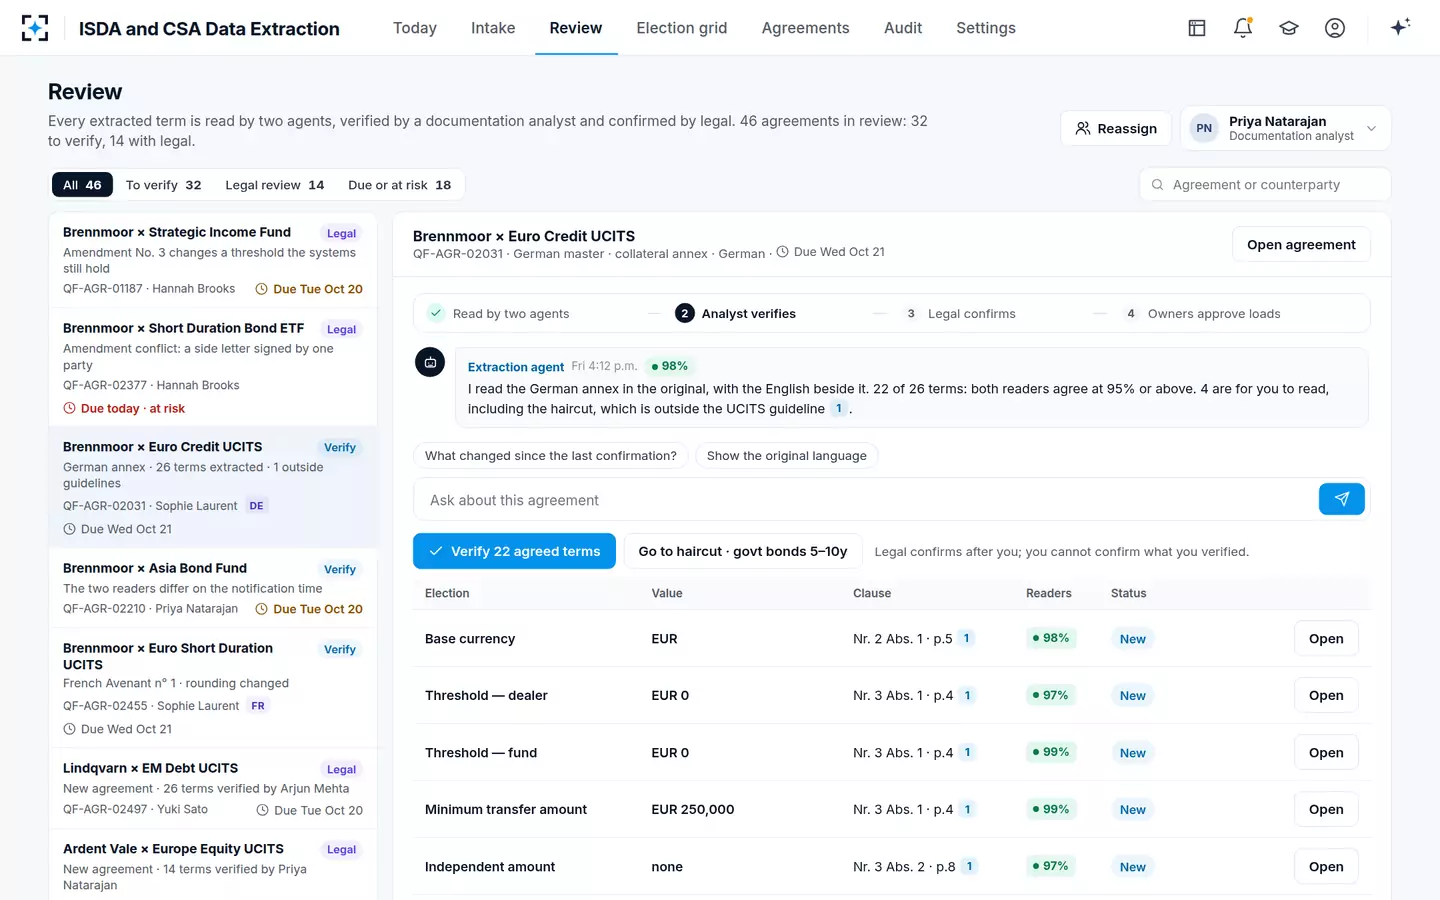The image size is (1440, 900).
Task: Click the PN avatar initials
Action: coord(1204,128)
